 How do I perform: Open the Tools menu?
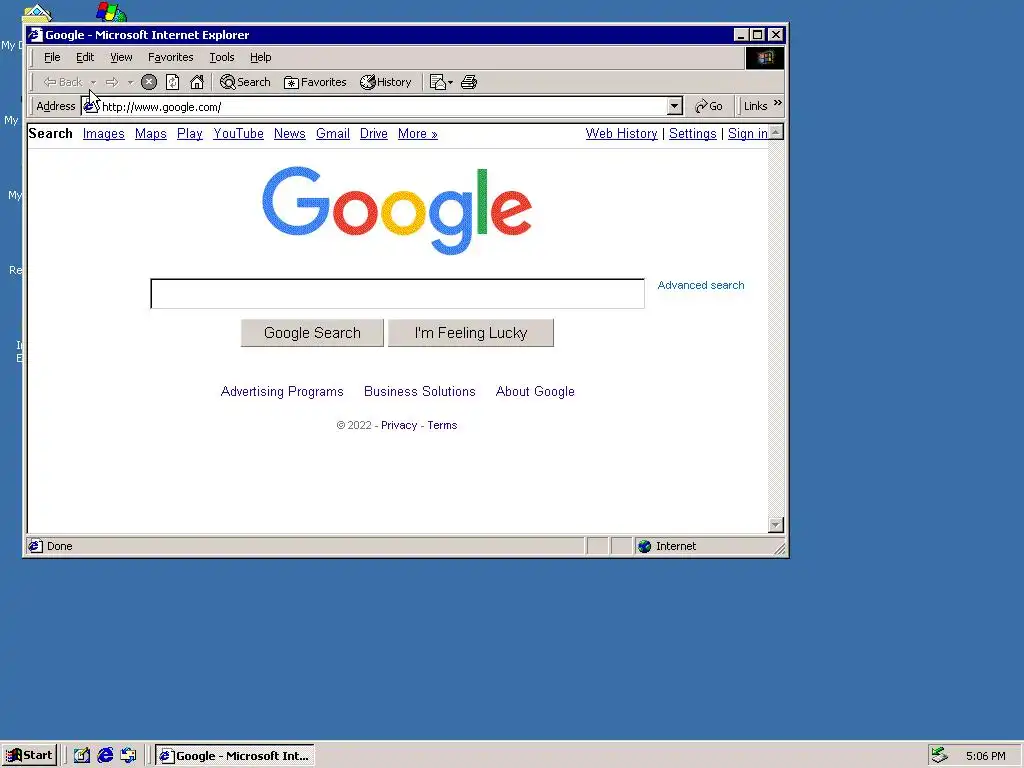tap(221, 57)
